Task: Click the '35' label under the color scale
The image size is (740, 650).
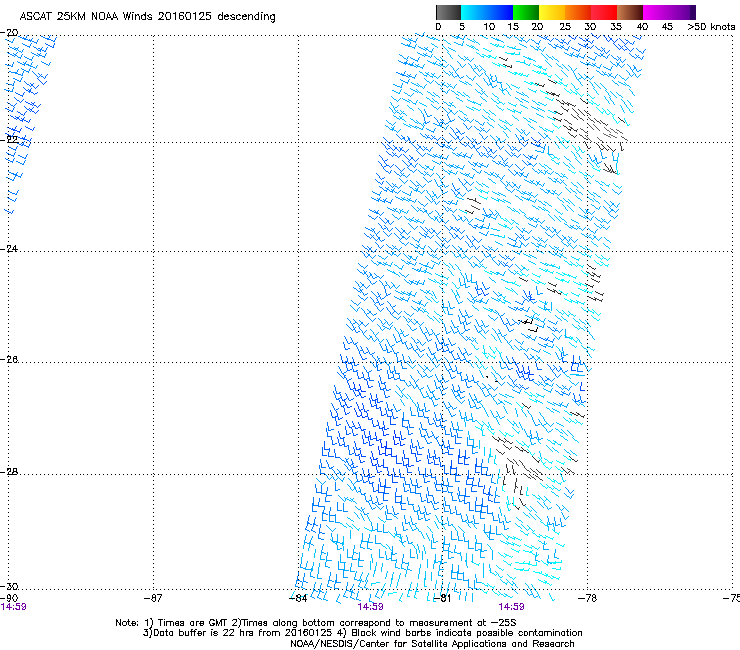Action: (616, 27)
